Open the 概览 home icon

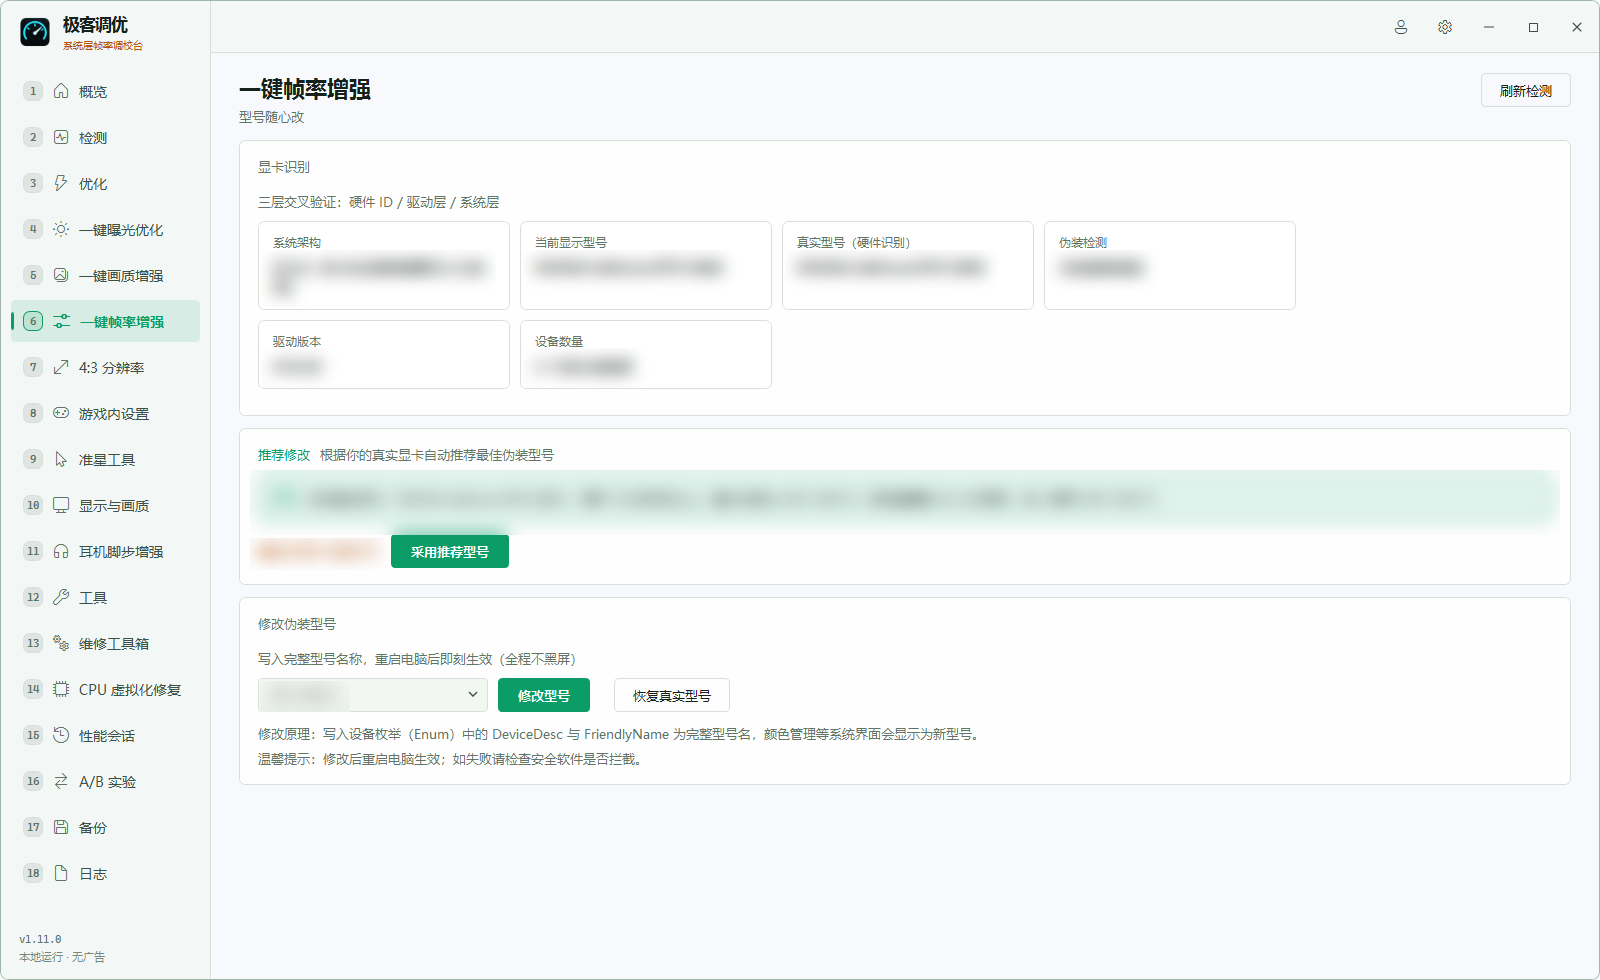61,91
